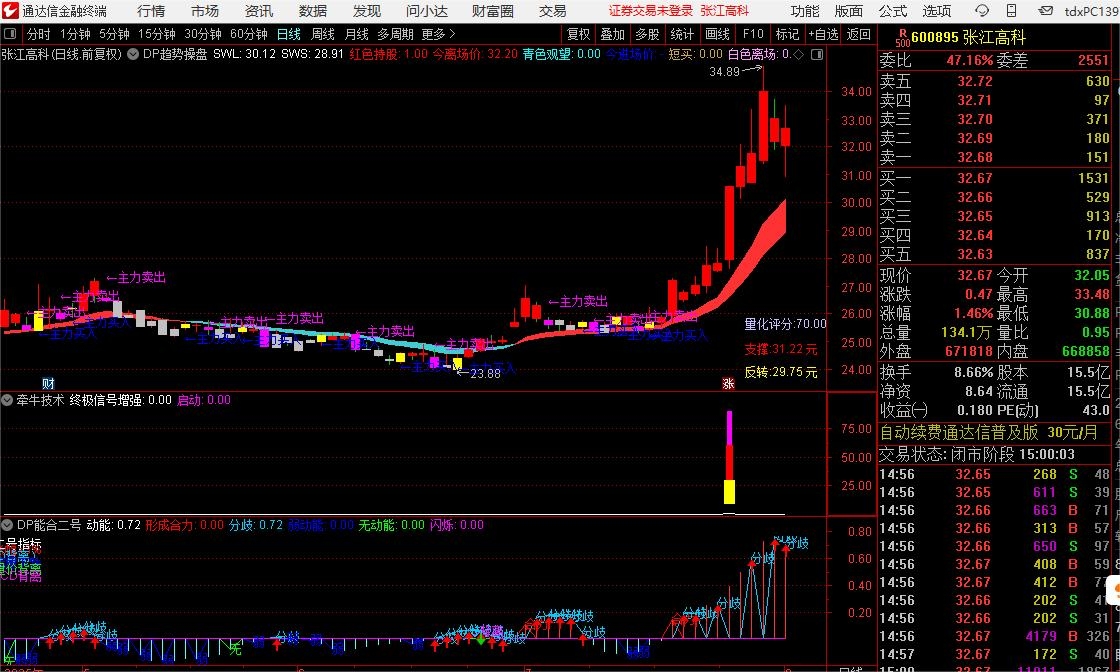Click the 委比 47.16% value
The width and height of the screenshot is (1120, 672).
tap(969, 61)
